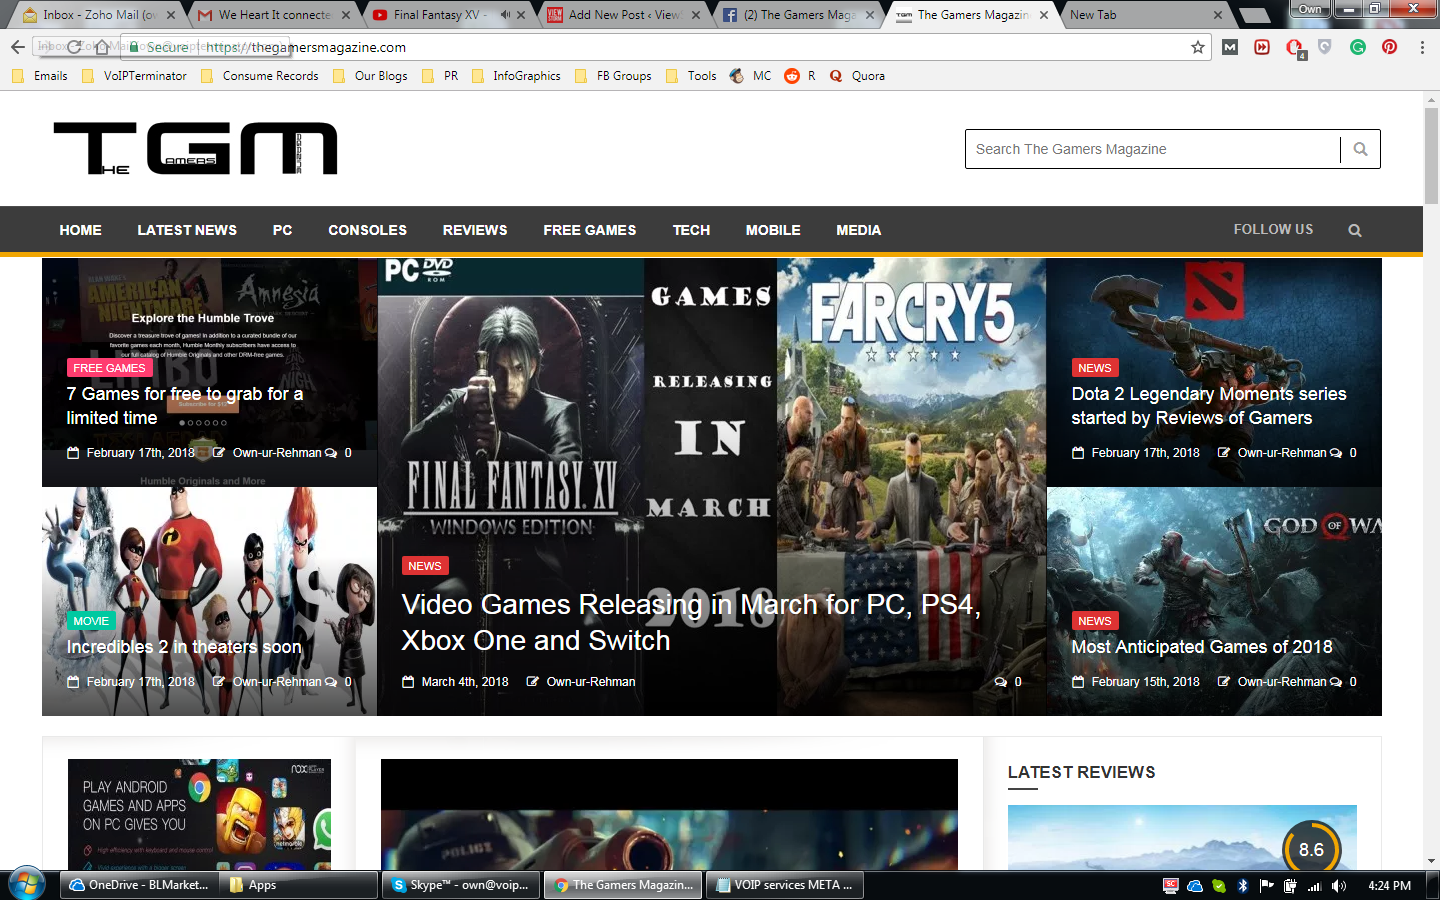This screenshot has height=900, width=1440.
Task: Click the page vertical scrollbar thumb
Action: [x=1431, y=155]
